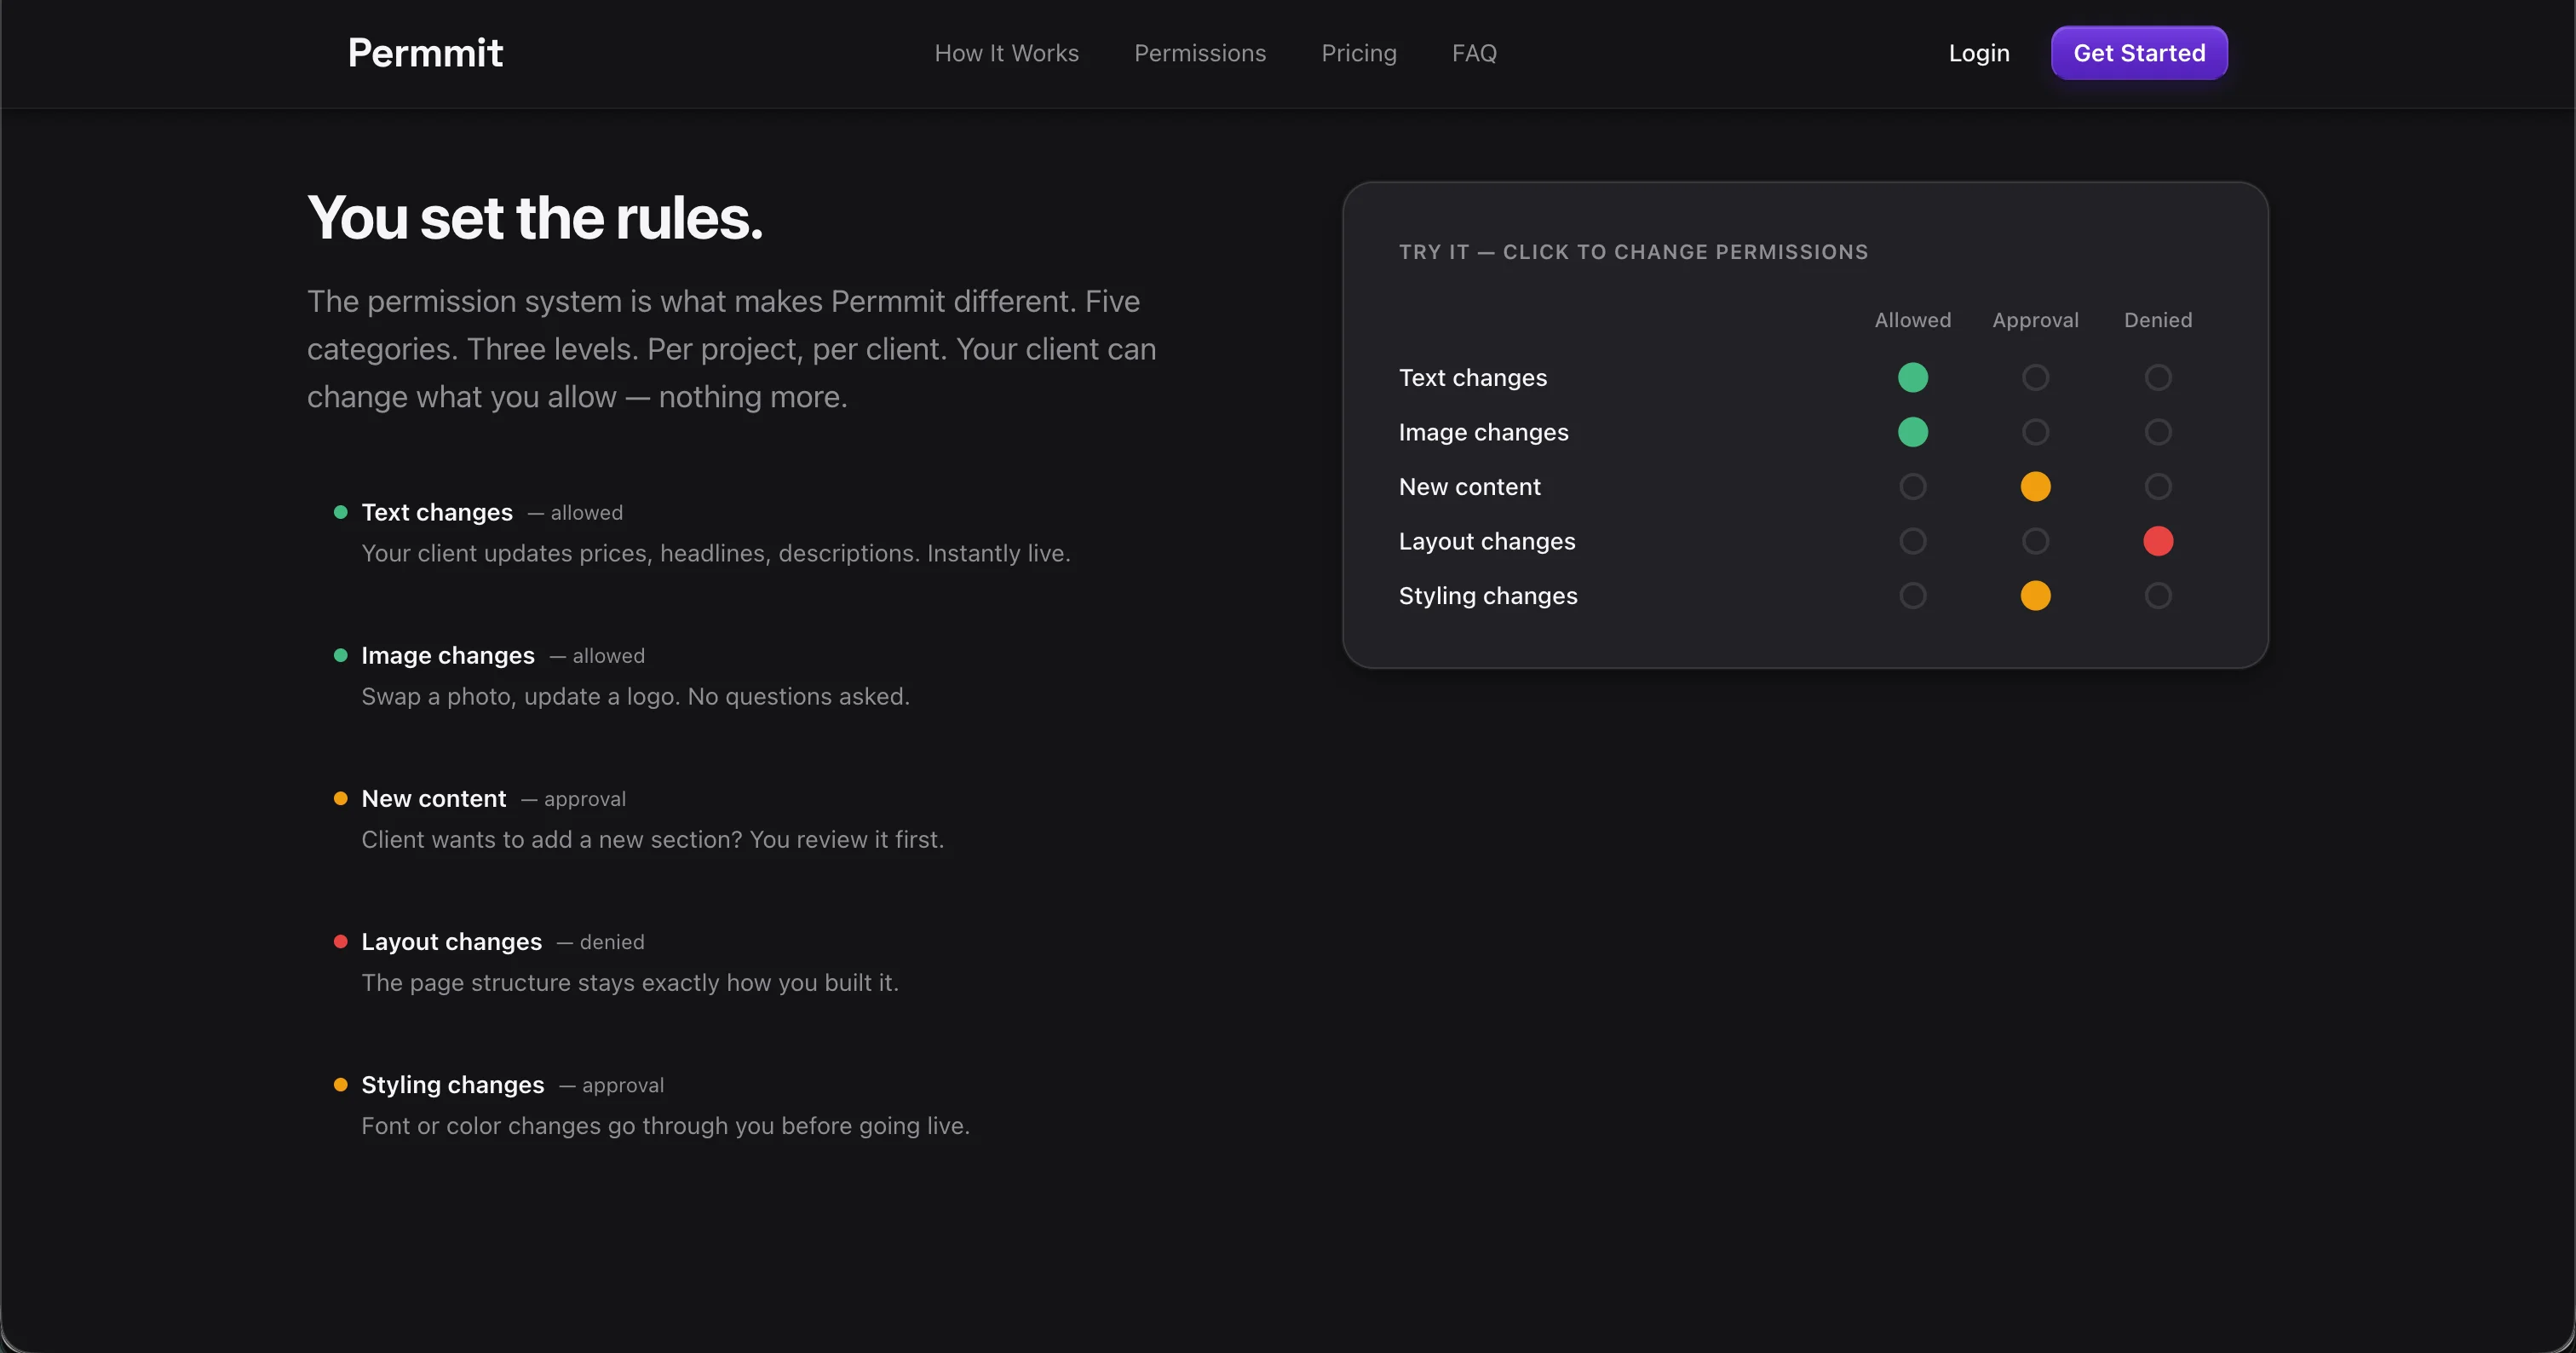Click orange Approval dot for New content
This screenshot has width=2576, height=1353.
[x=2035, y=487]
